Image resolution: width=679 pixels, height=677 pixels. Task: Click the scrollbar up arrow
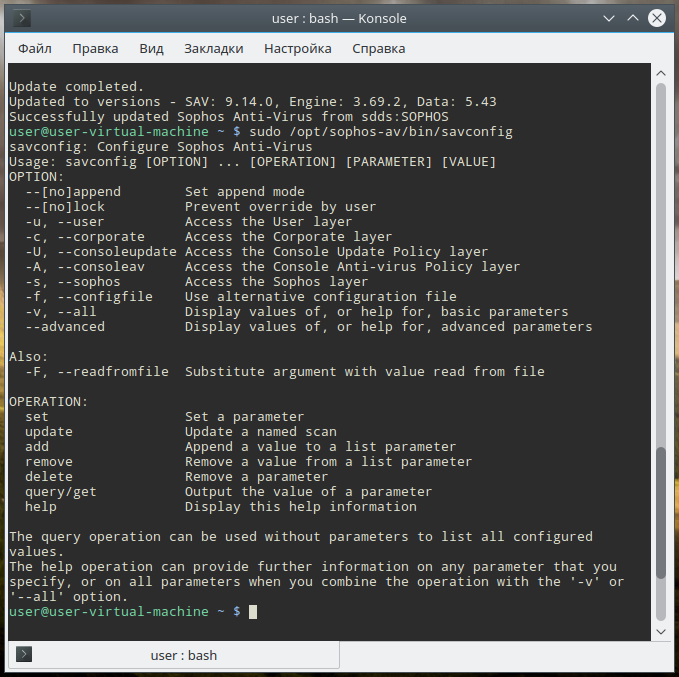(661, 73)
